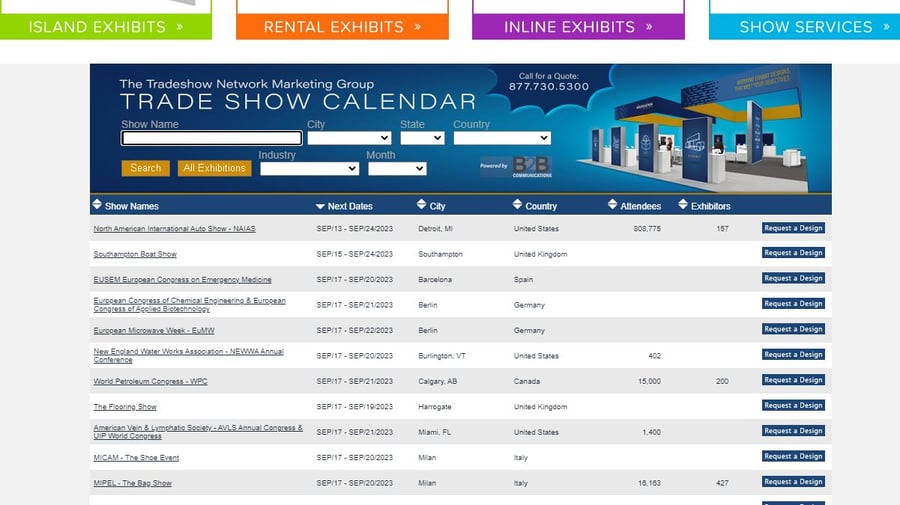Open the Month dropdown
This screenshot has height=505, width=900.
pos(397,168)
